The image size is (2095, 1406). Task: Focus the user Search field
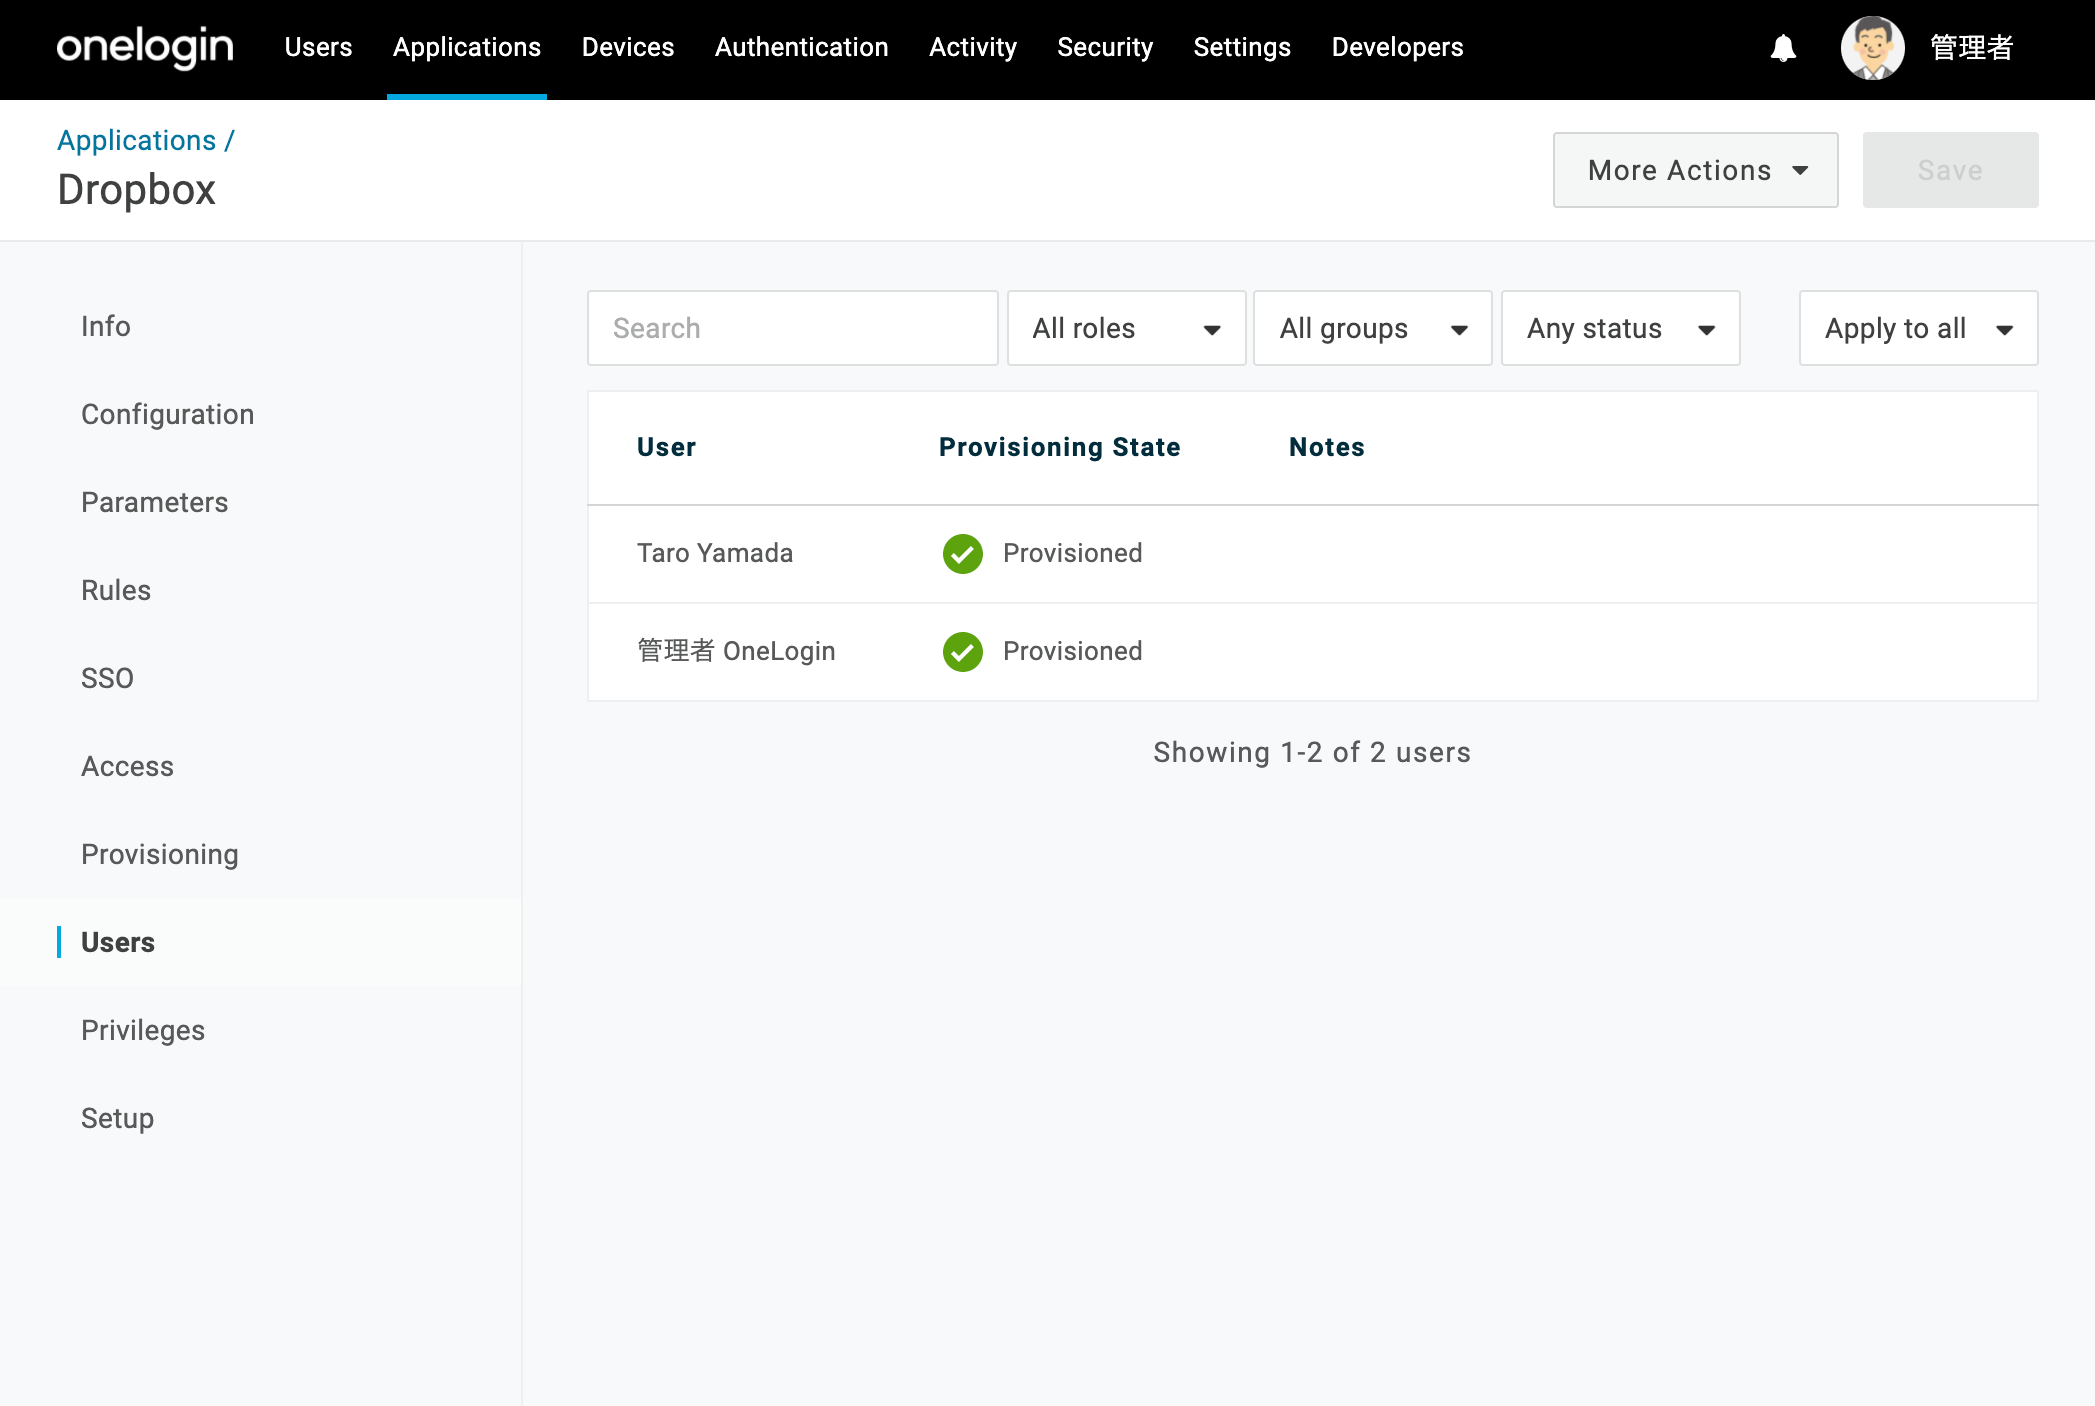793,328
